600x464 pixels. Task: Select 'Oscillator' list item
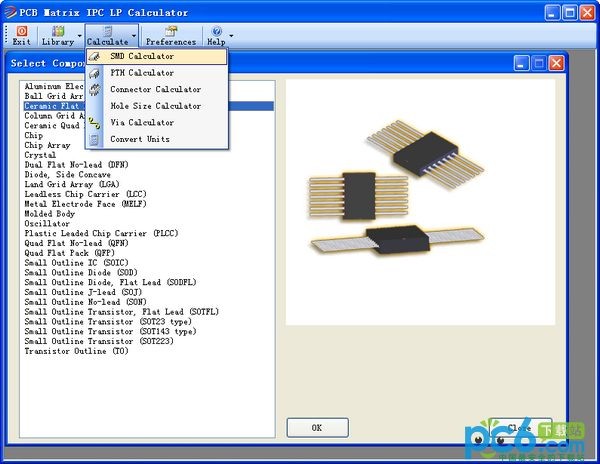[47, 223]
